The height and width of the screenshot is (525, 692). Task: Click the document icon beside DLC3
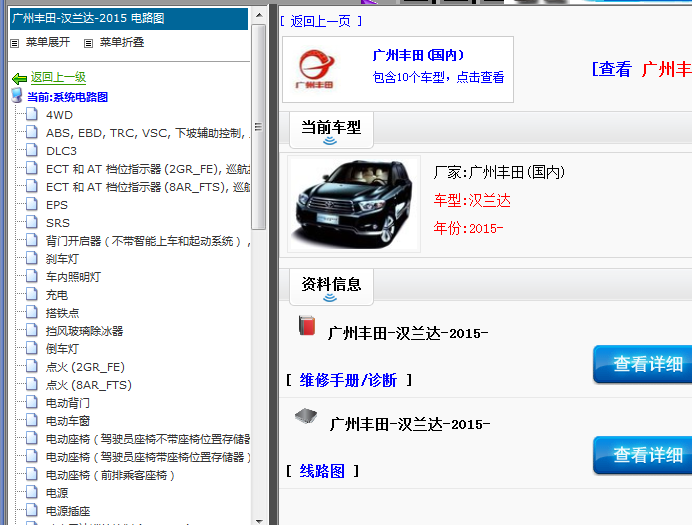click(x=32, y=150)
